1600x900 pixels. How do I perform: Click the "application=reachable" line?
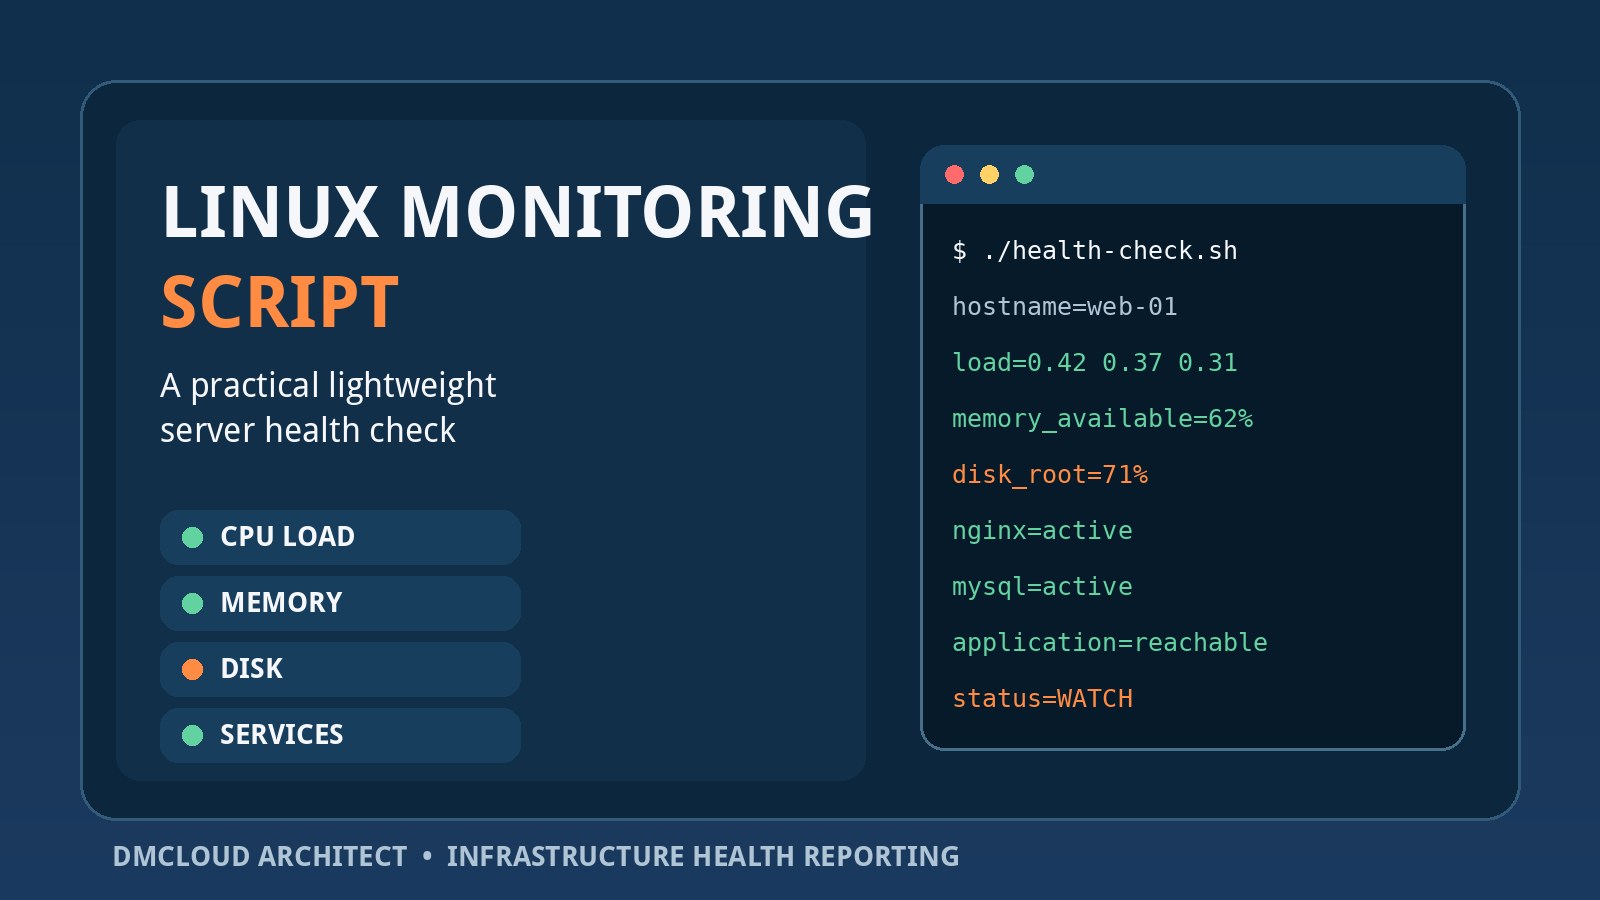pyautogui.click(x=1110, y=643)
